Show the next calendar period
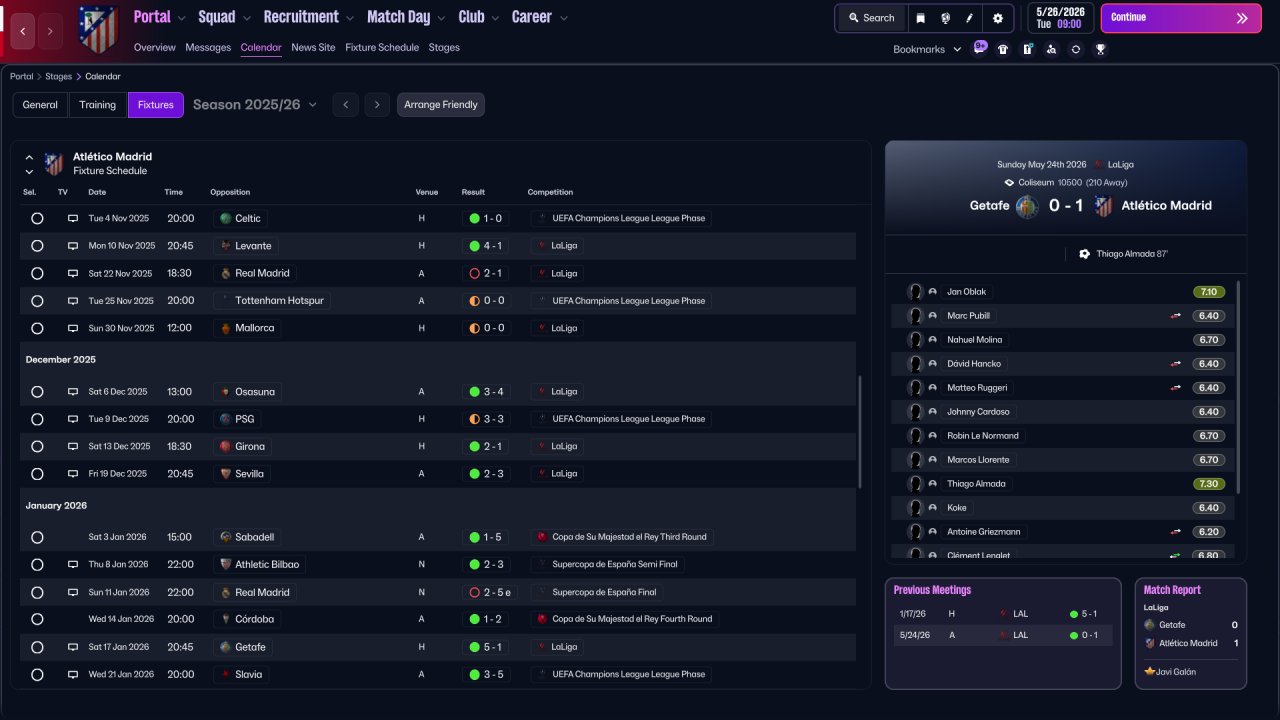 tap(377, 104)
